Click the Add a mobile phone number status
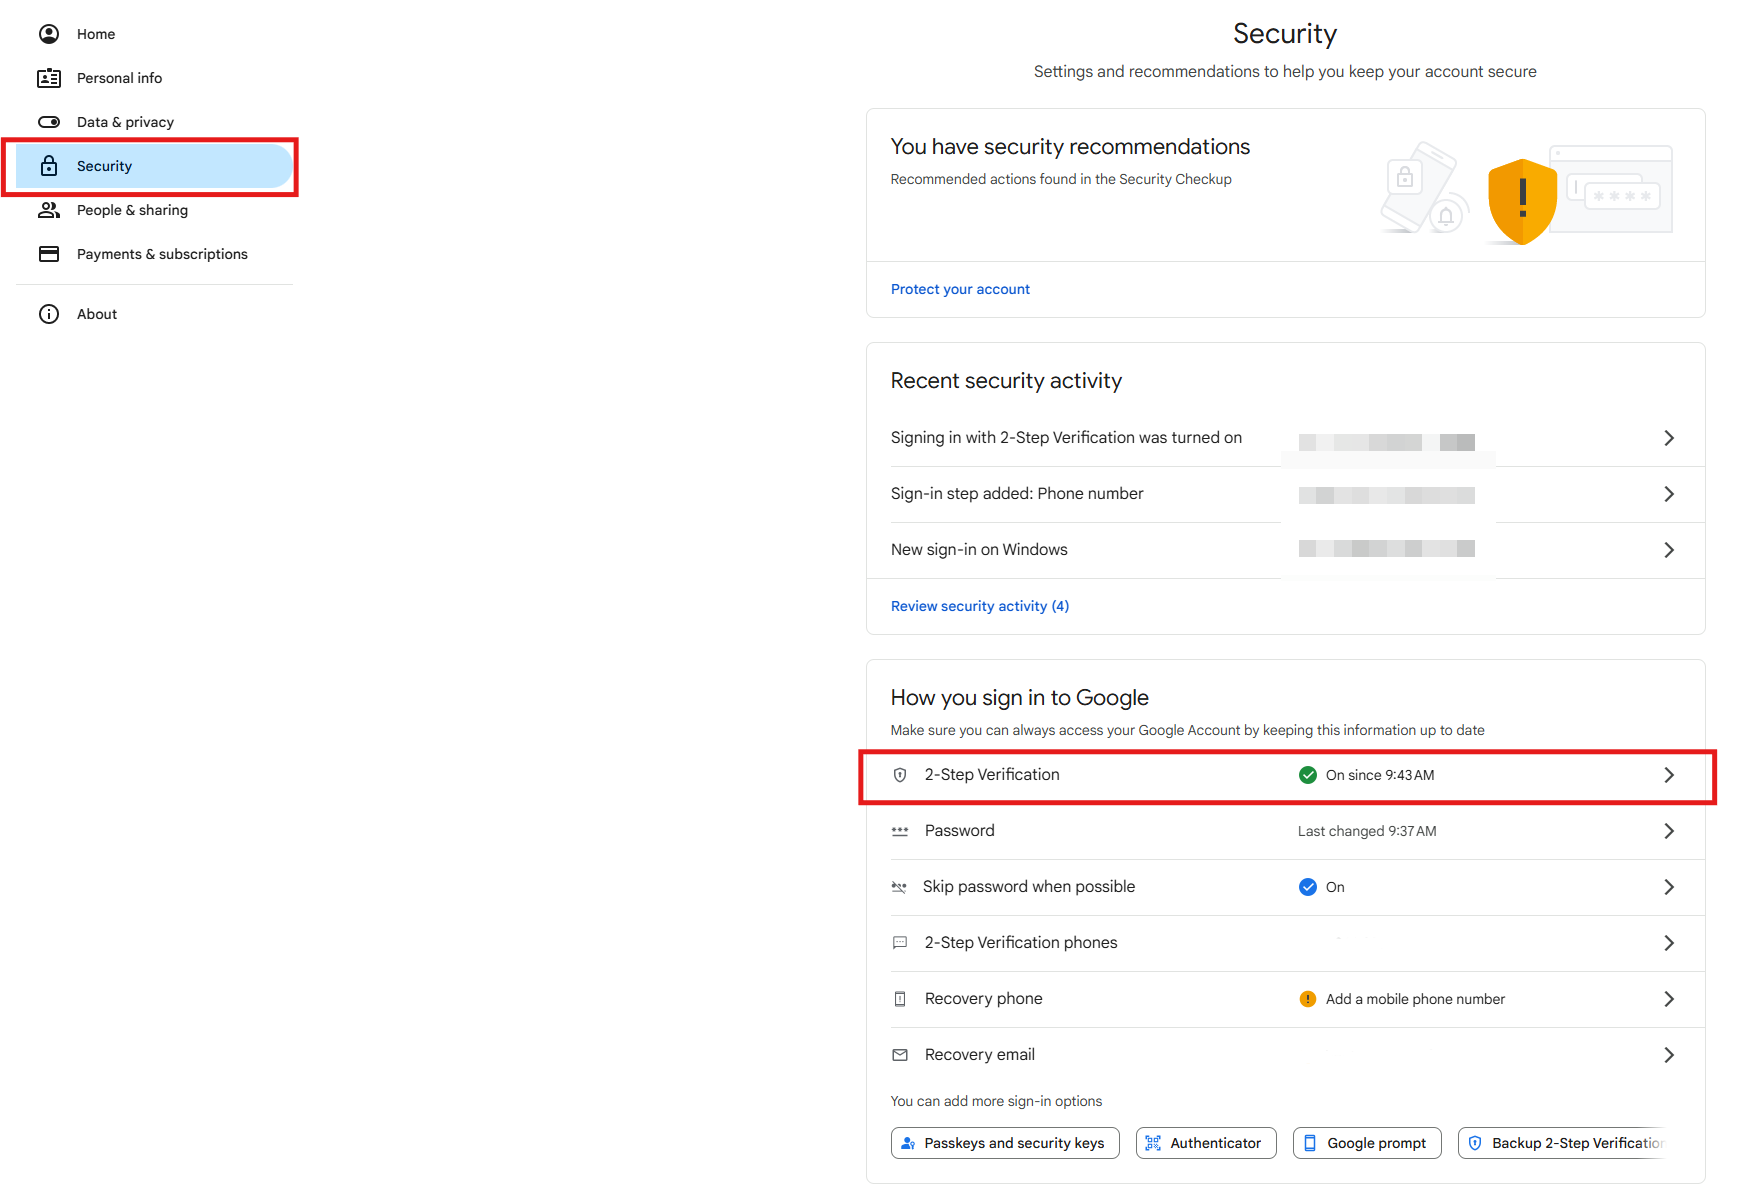The height and width of the screenshot is (1193, 1759). 1415,999
